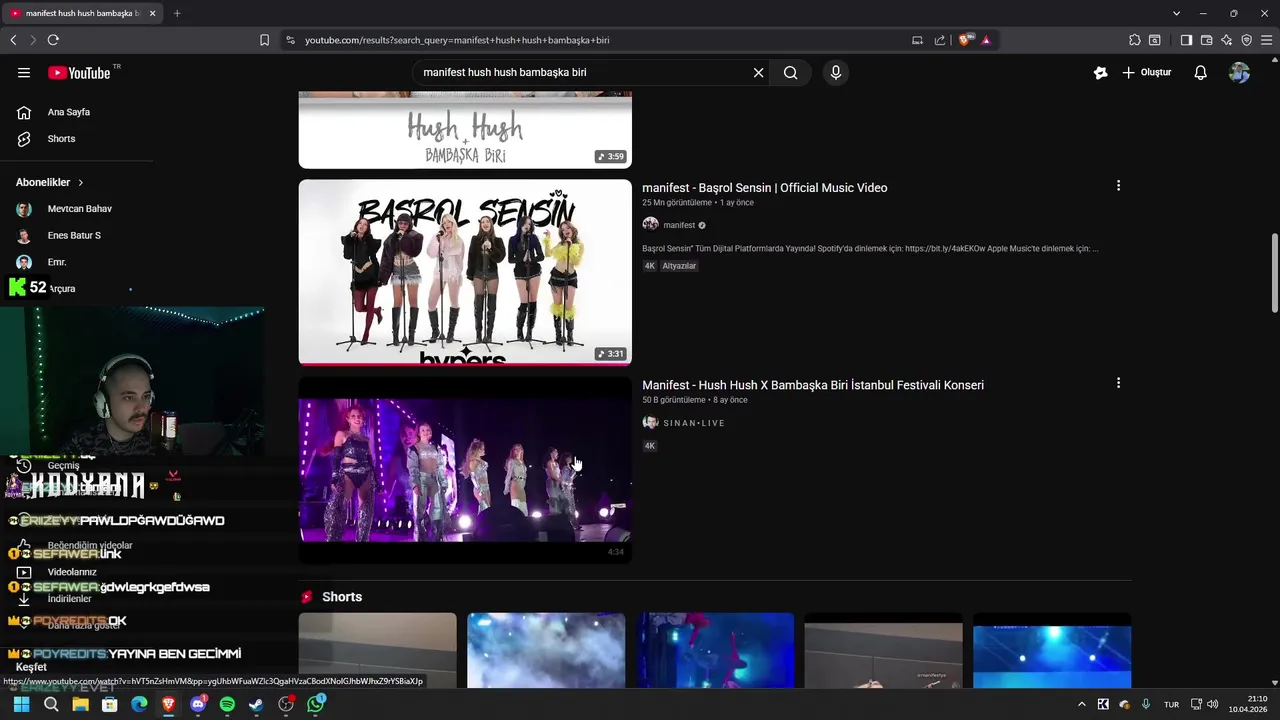Click the star-shaped icon beside Oluştur

tap(1100, 72)
